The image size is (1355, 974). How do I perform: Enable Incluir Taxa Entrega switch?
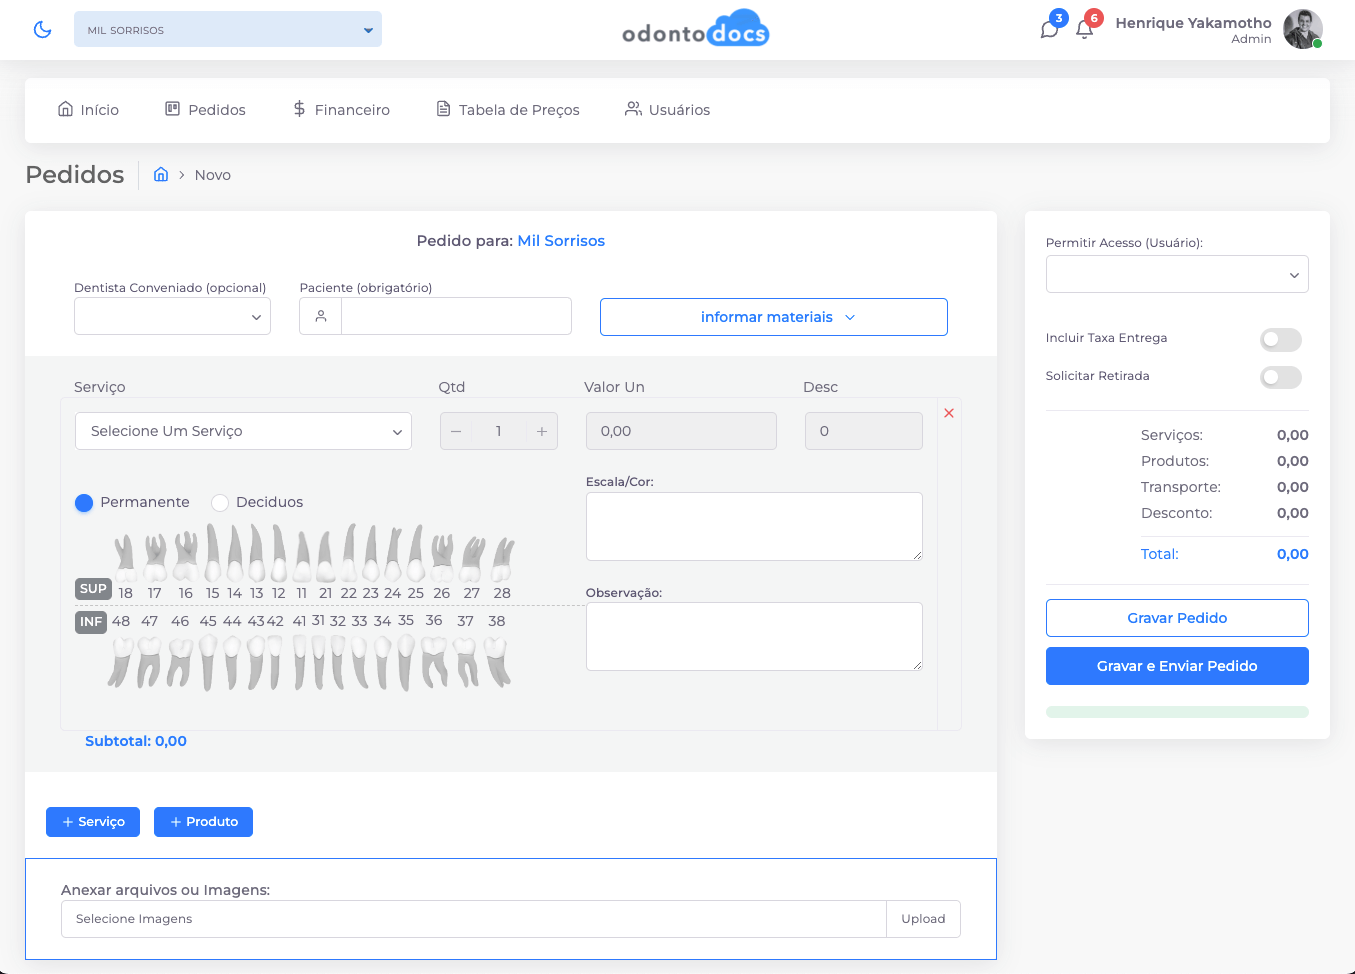pyautogui.click(x=1280, y=340)
